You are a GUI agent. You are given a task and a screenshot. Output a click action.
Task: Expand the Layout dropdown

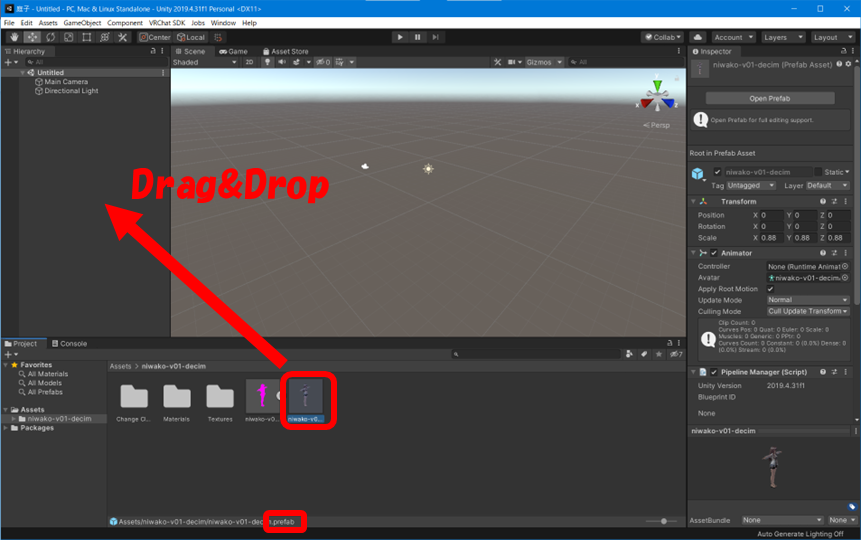click(832, 37)
